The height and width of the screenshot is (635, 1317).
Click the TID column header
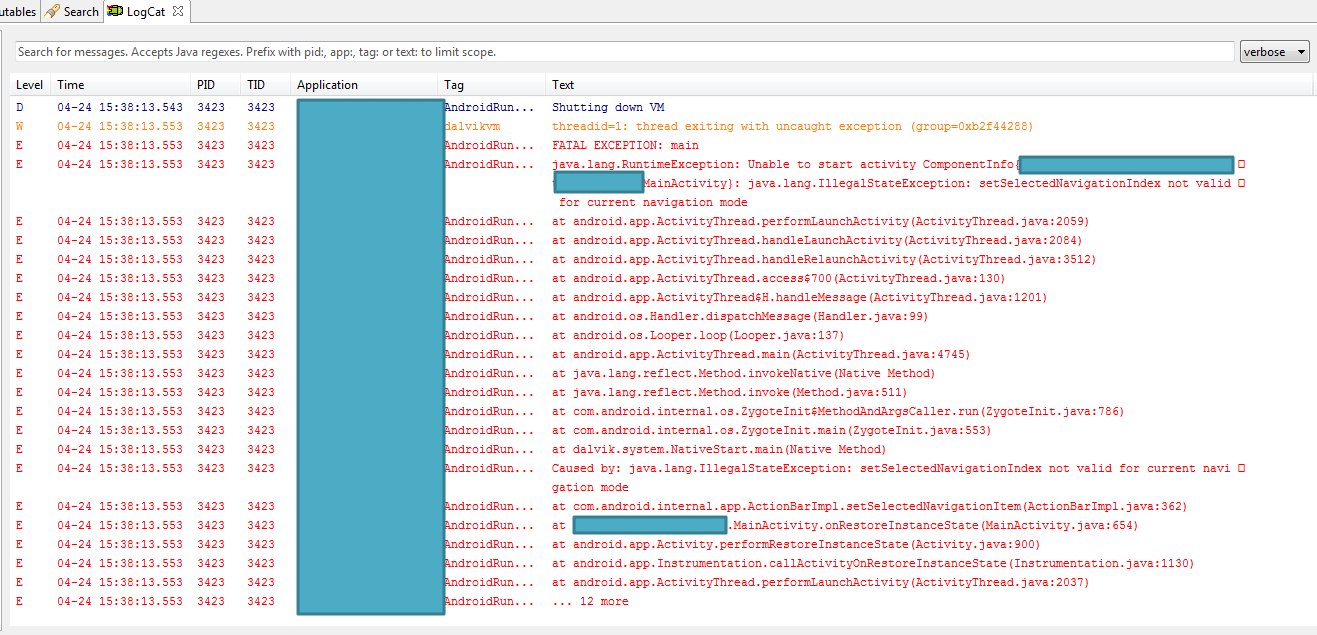coord(258,84)
